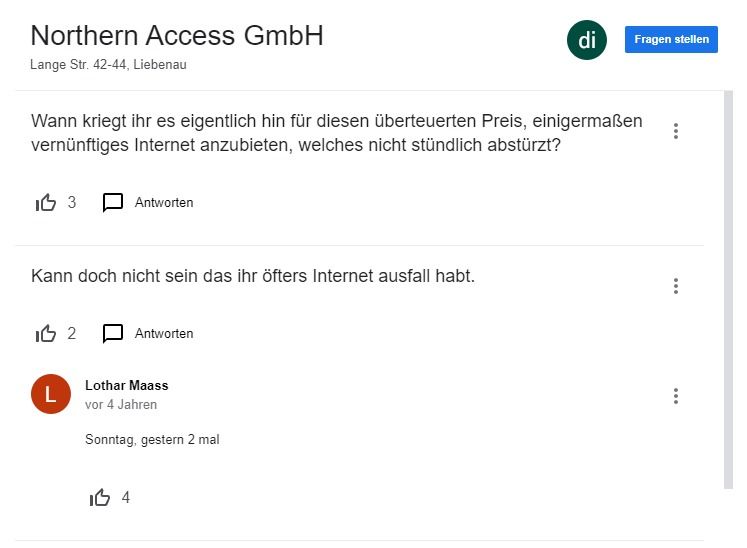Click the answer text 'Sonntag, gestern 2 mal'
The image size is (747, 548).
[152, 440]
